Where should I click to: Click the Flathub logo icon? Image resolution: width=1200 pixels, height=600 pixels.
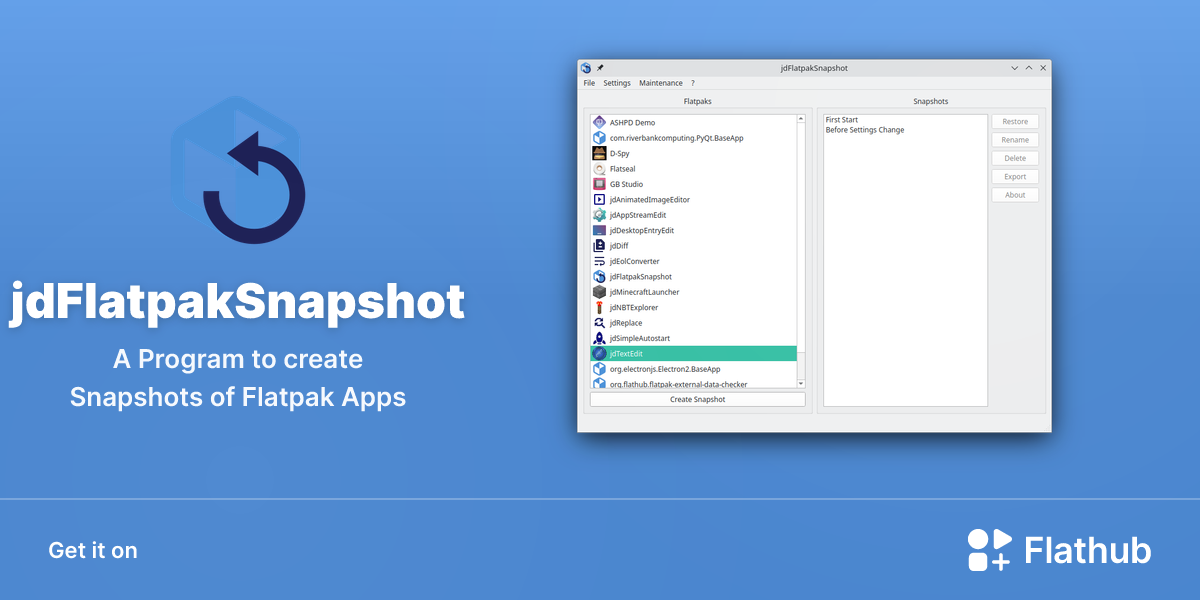pos(989,549)
